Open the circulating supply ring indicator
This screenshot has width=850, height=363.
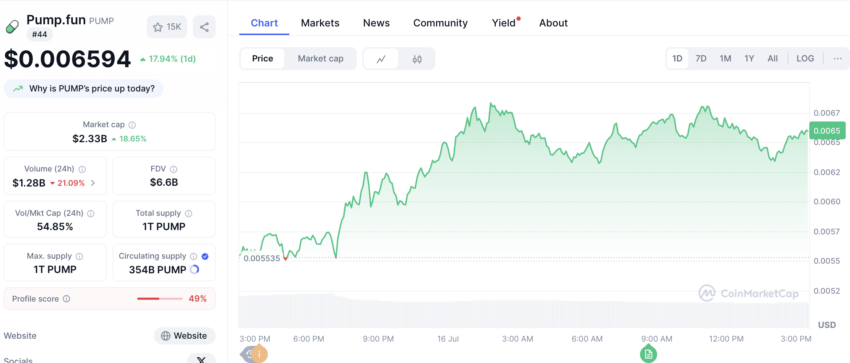pyautogui.click(x=195, y=269)
